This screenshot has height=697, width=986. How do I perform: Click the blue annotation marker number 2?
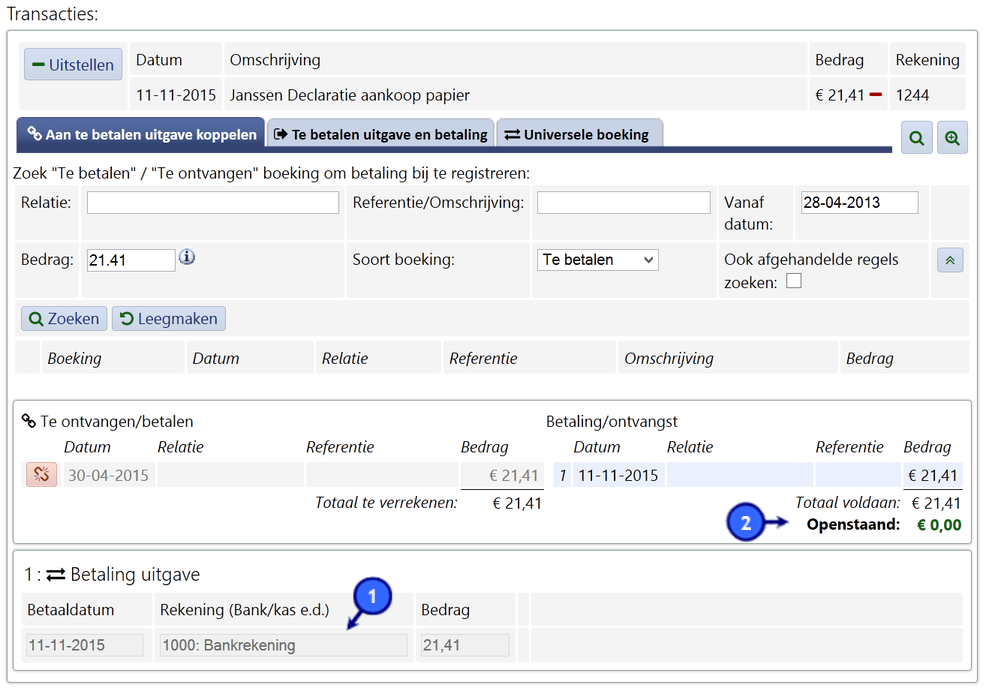(x=746, y=524)
